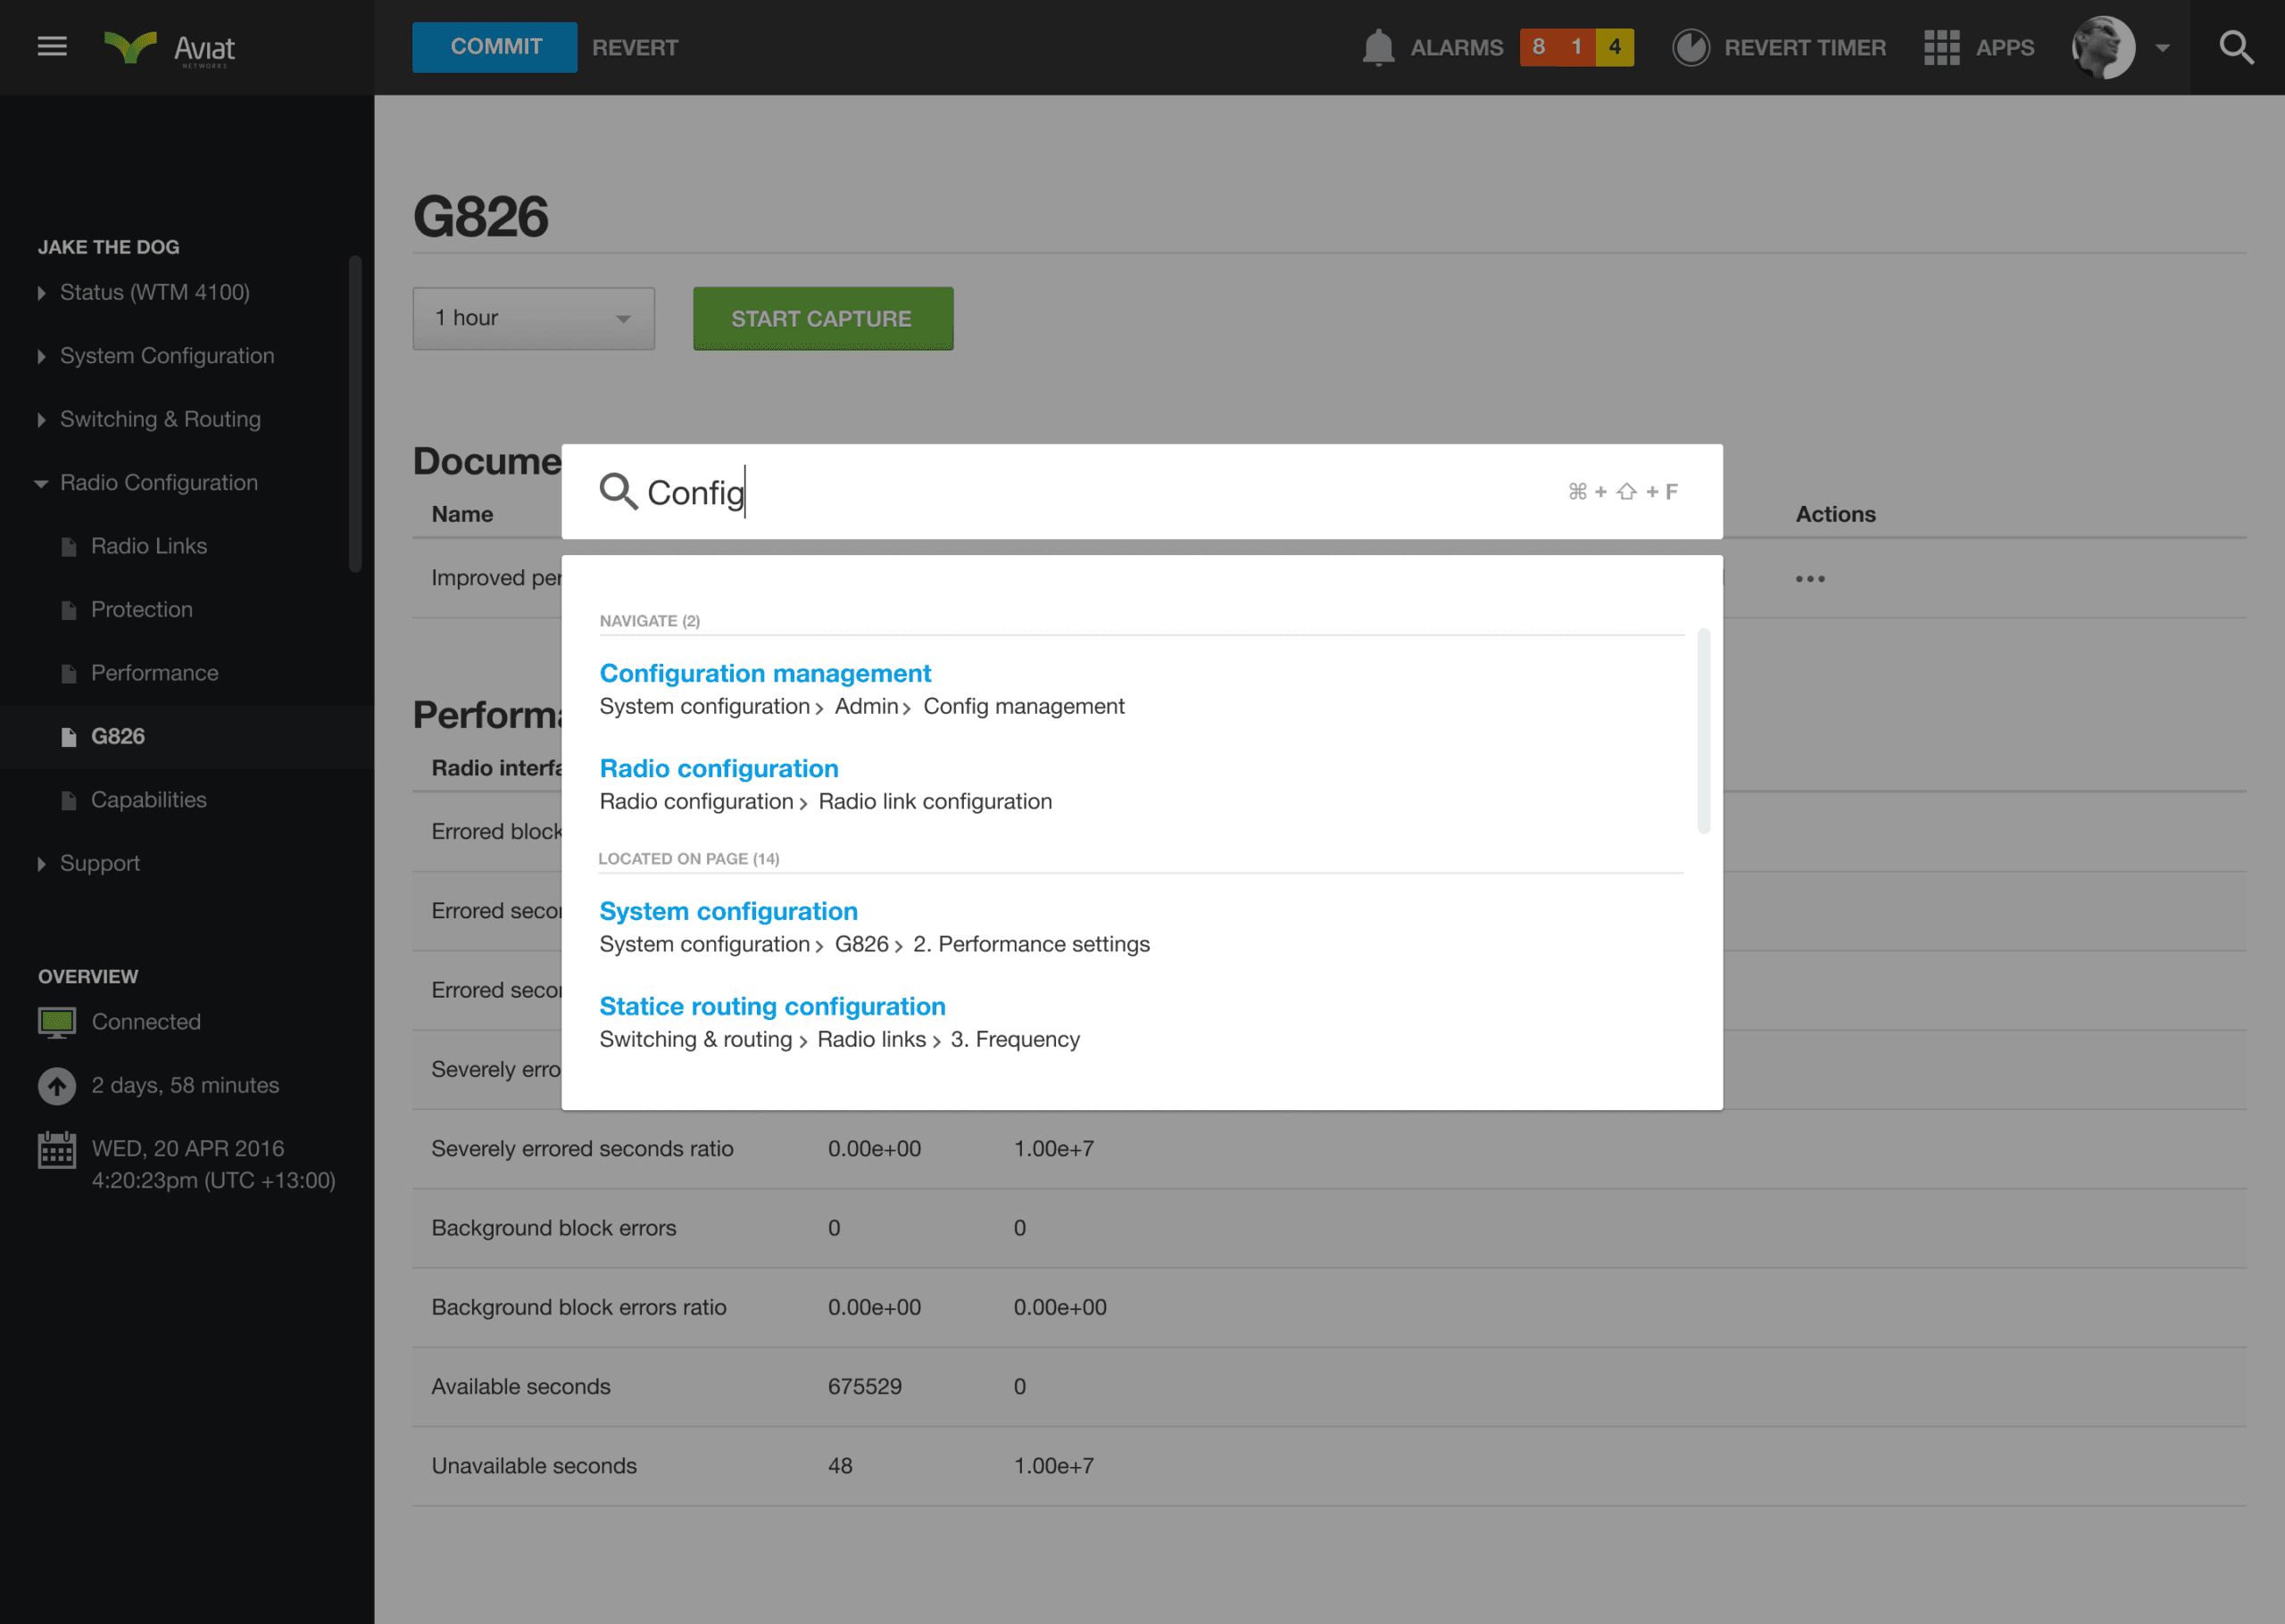Open the orange alarm count 1

tap(1576, 47)
